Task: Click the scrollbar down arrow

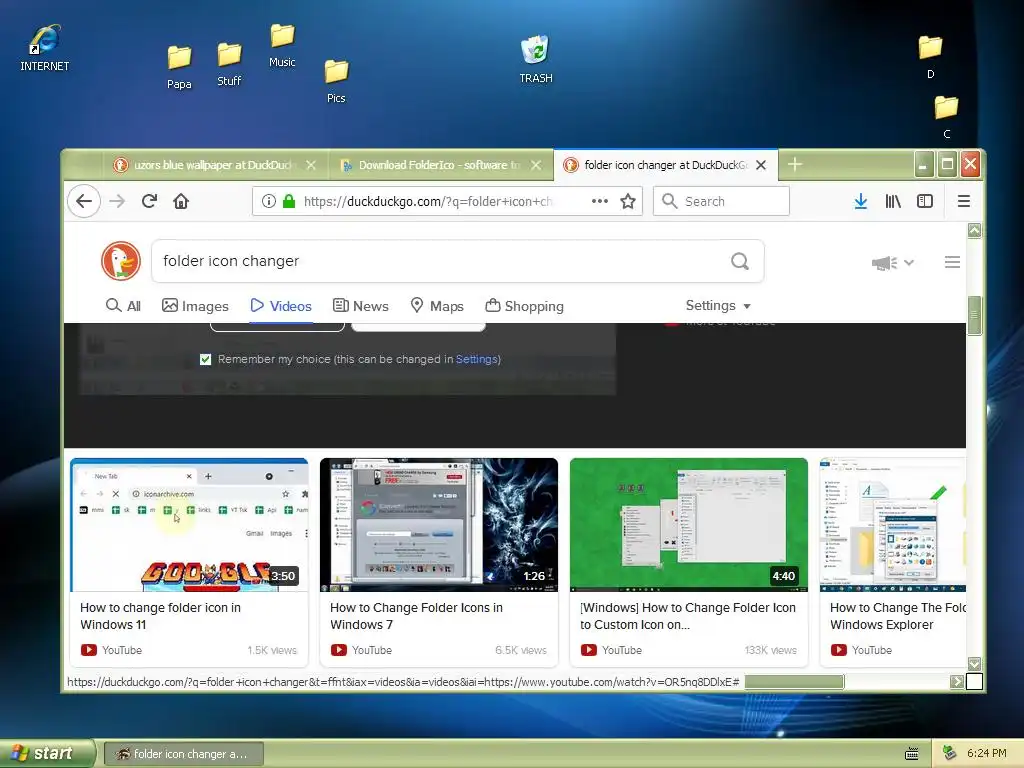Action: click(974, 664)
